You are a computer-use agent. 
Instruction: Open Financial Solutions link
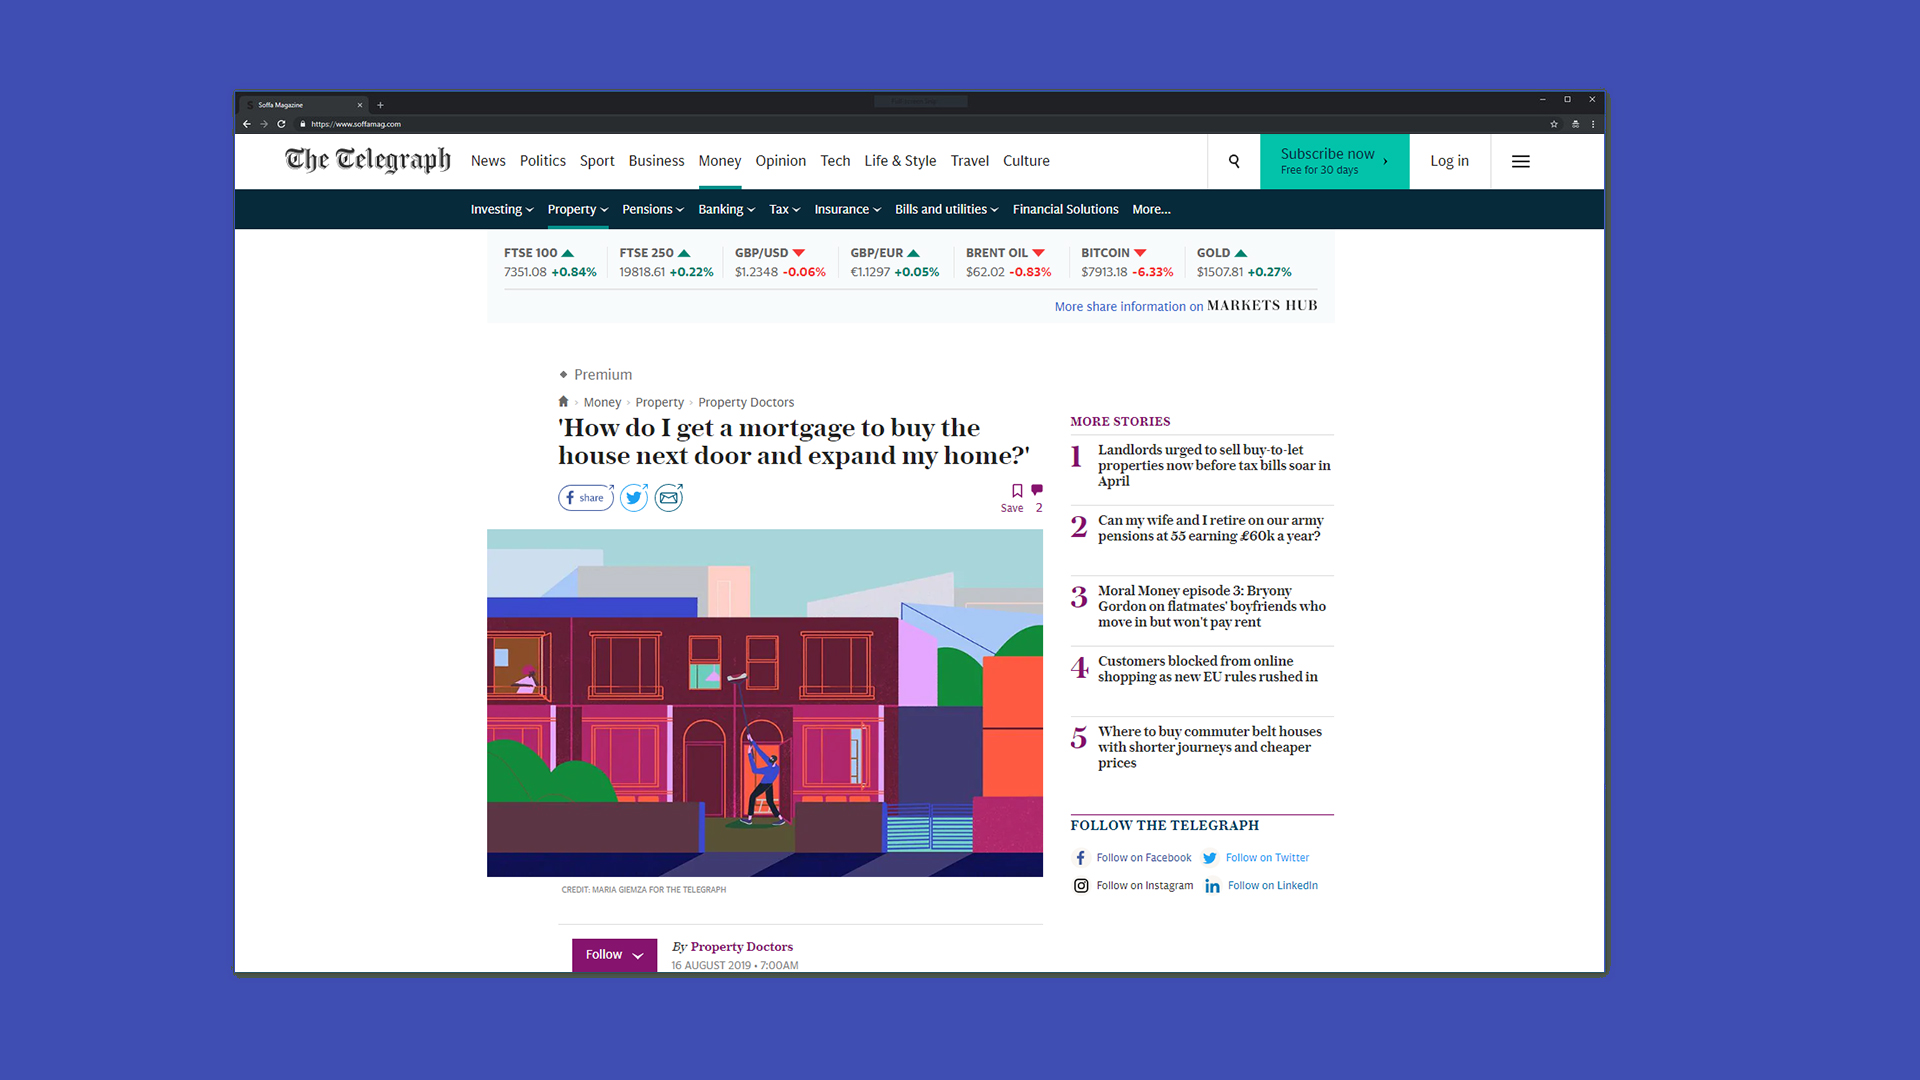pos(1065,209)
